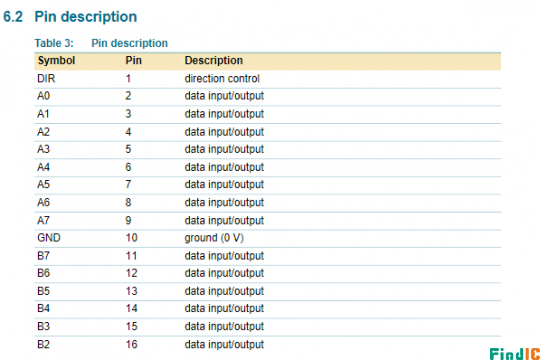Click 'data input/output' in the B2 row
540x360 pixels.
coord(224,344)
